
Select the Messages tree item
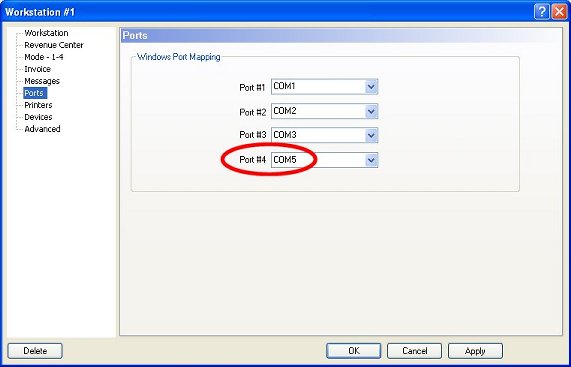pos(42,81)
